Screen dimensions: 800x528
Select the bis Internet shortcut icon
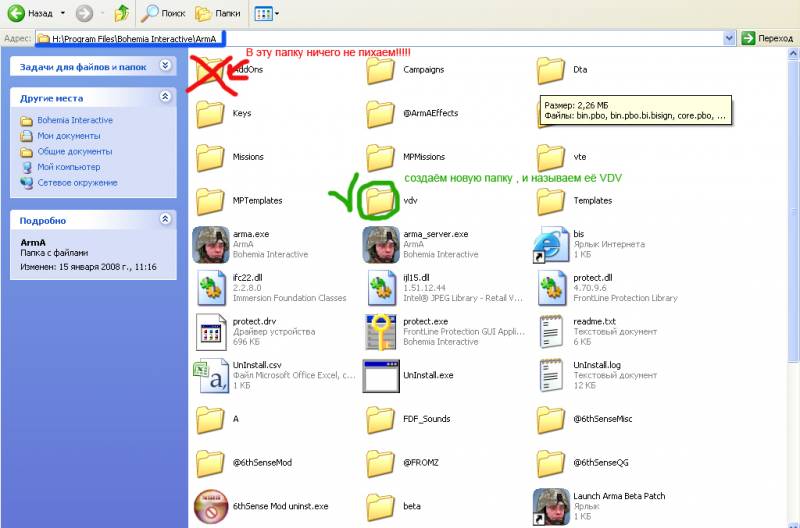coord(551,245)
